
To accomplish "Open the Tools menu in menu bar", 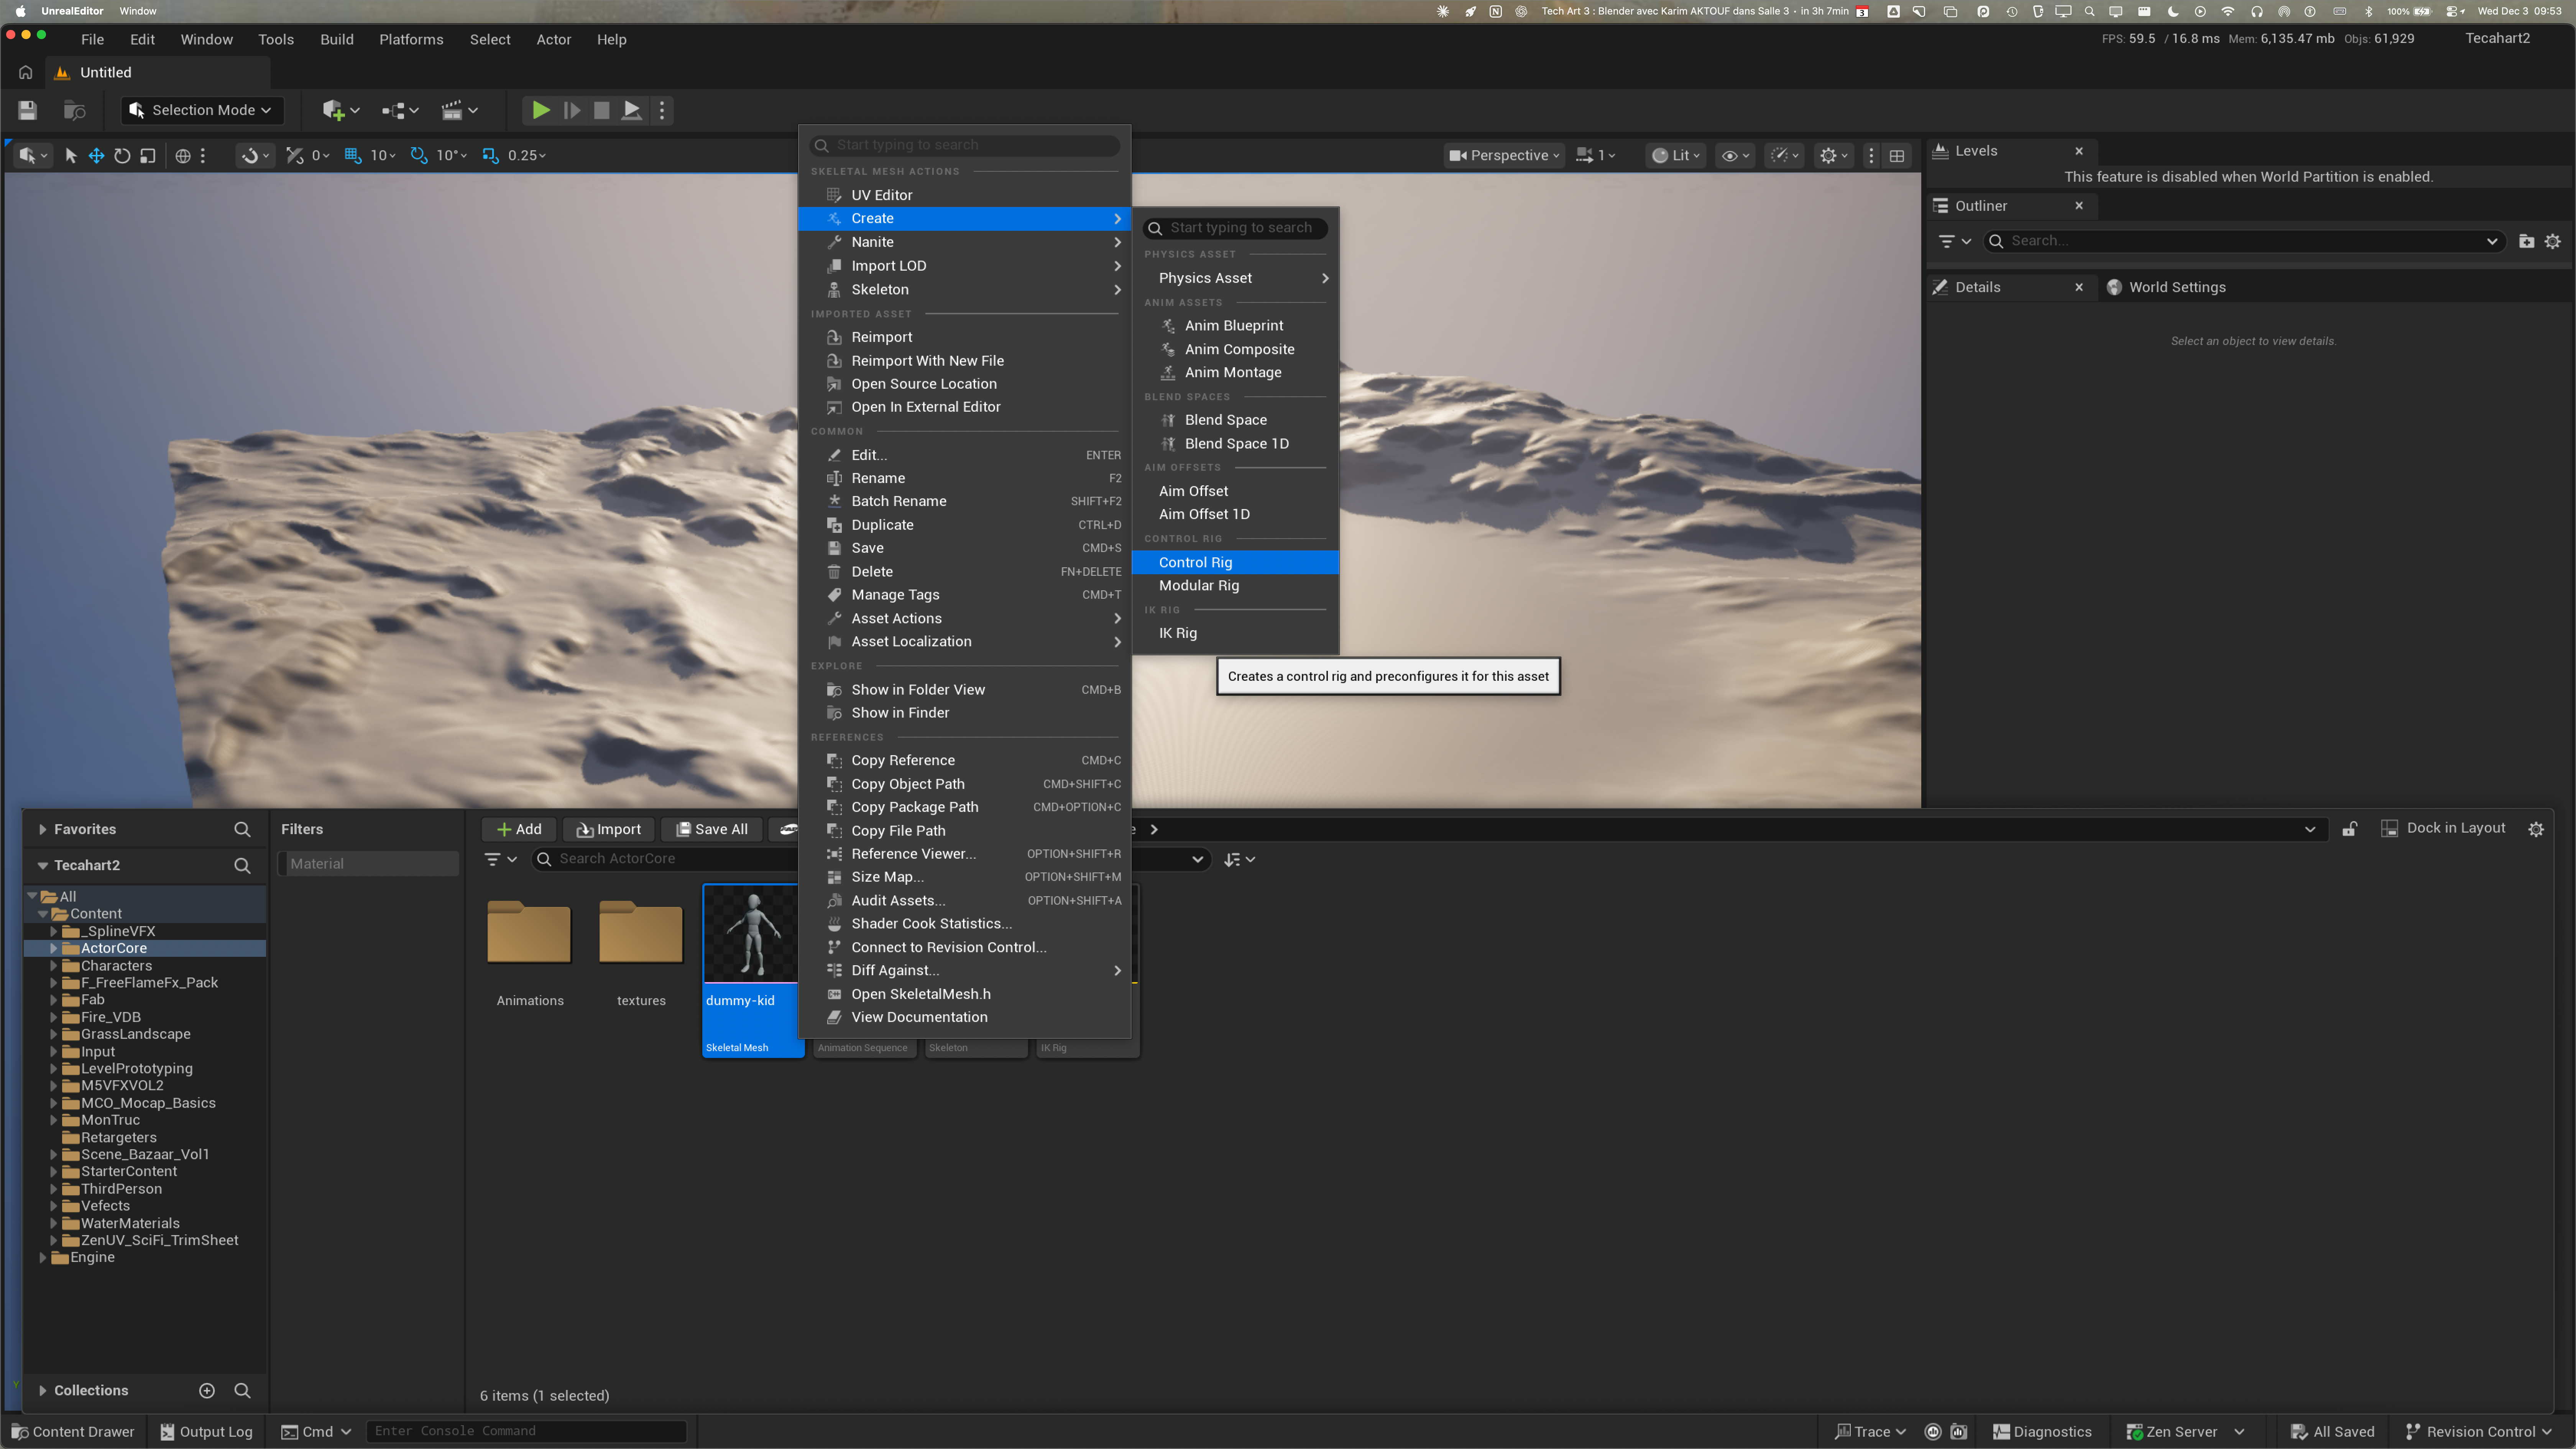I will [276, 39].
